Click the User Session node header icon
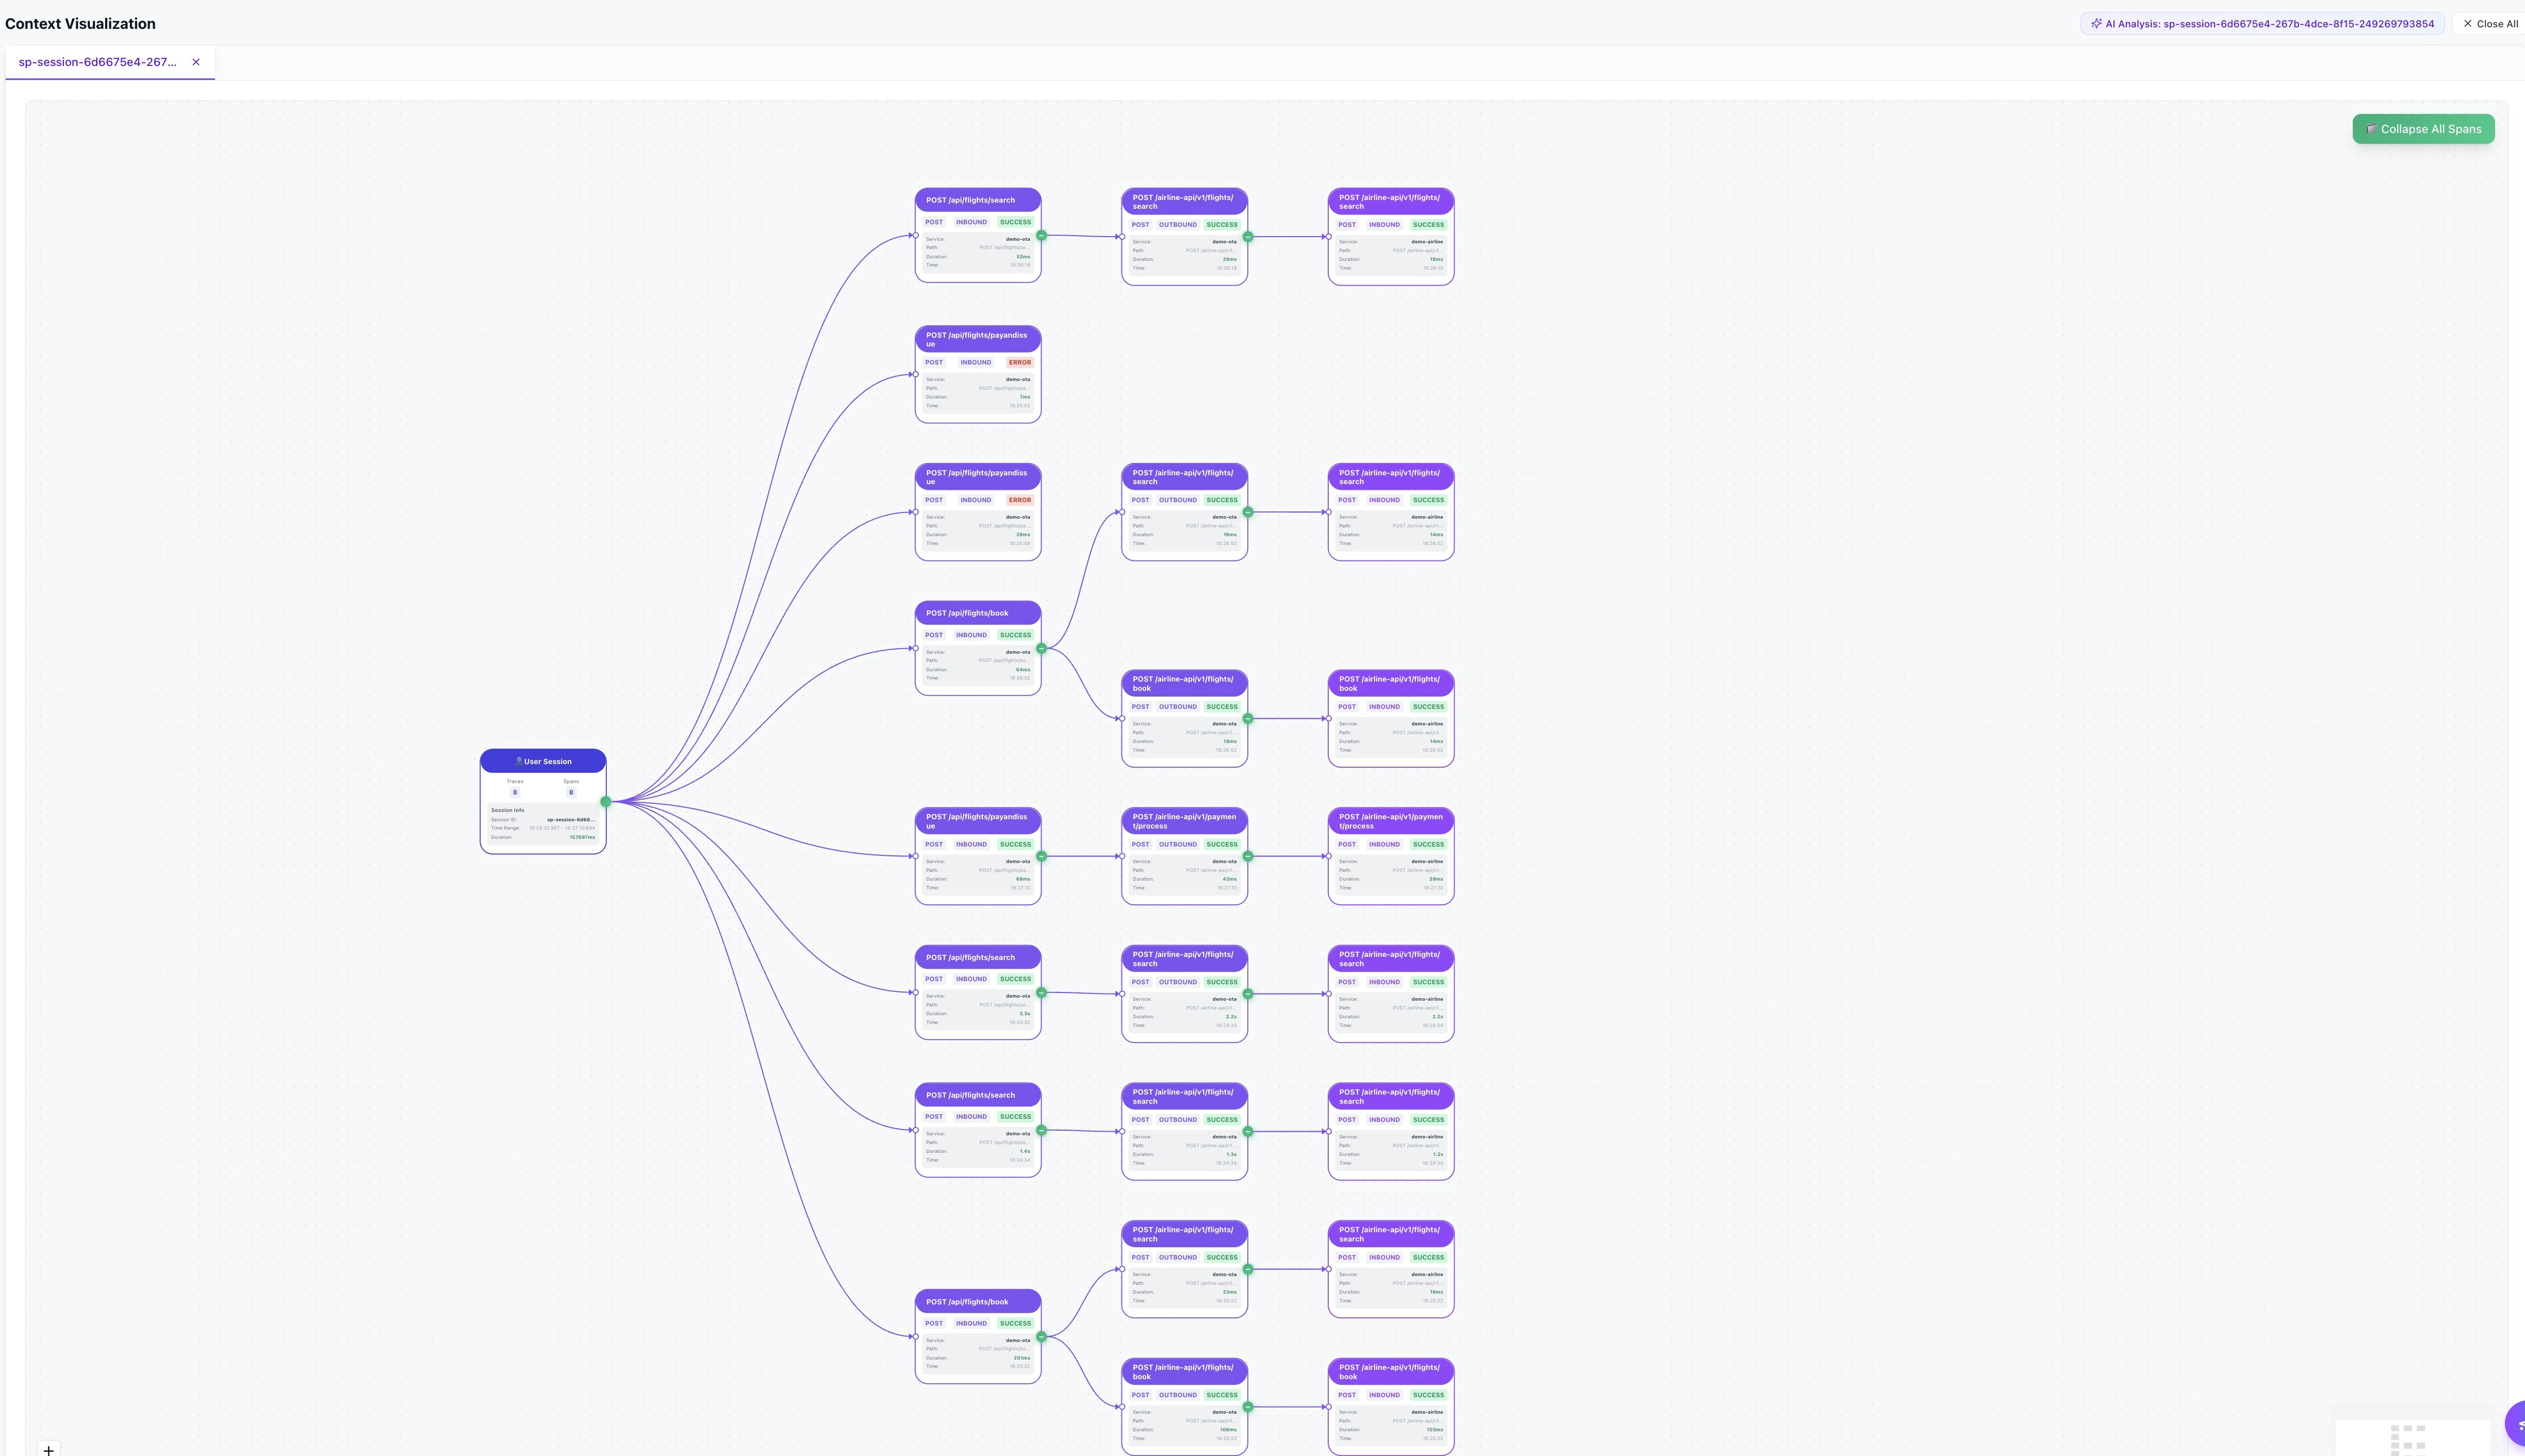2525x1456 pixels. [x=518, y=761]
